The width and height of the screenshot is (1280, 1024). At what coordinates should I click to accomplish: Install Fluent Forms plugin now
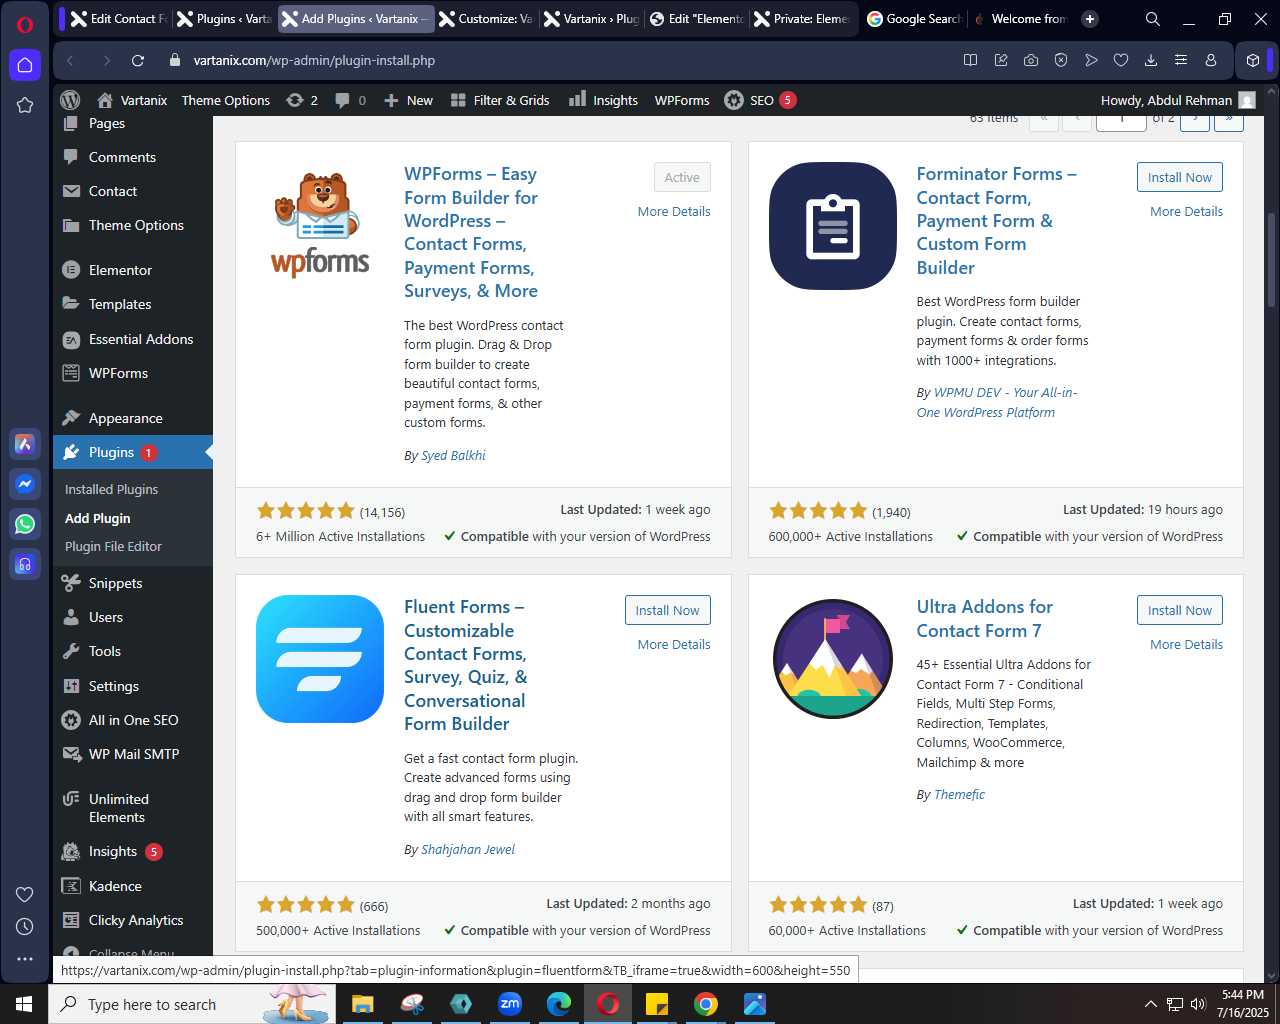(x=667, y=610)
